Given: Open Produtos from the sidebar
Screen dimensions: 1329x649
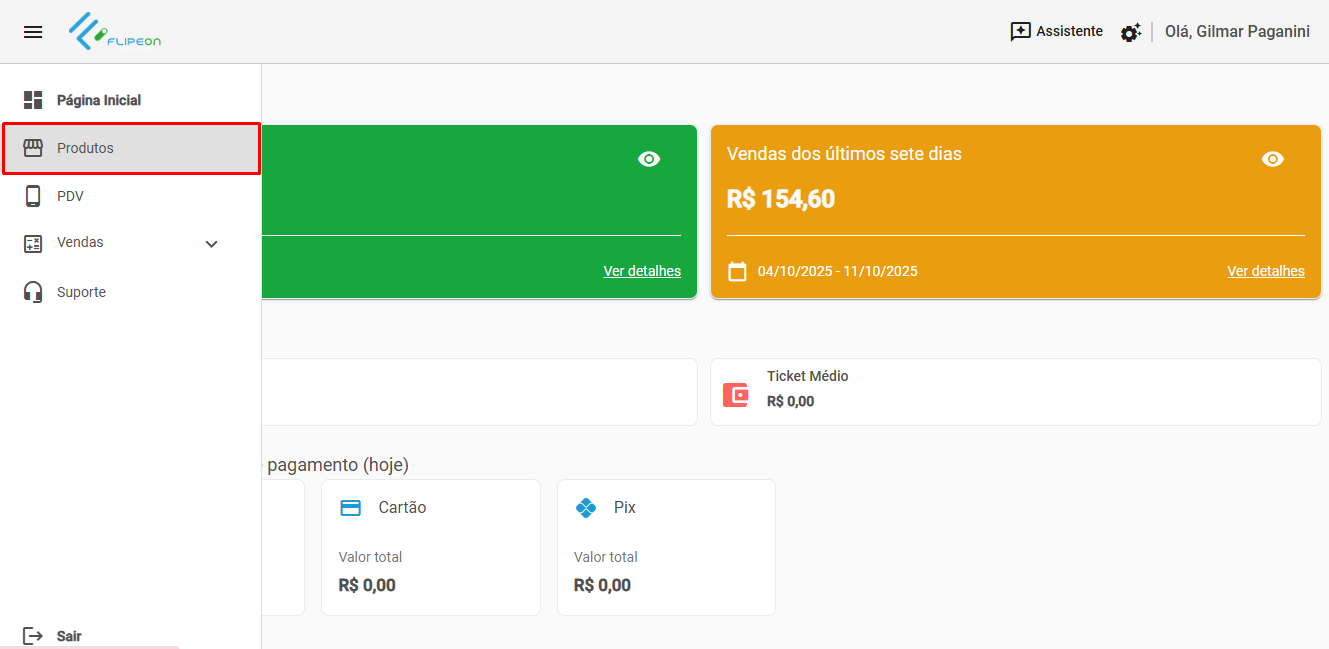Looking at the screenshot, I should 85,148.
